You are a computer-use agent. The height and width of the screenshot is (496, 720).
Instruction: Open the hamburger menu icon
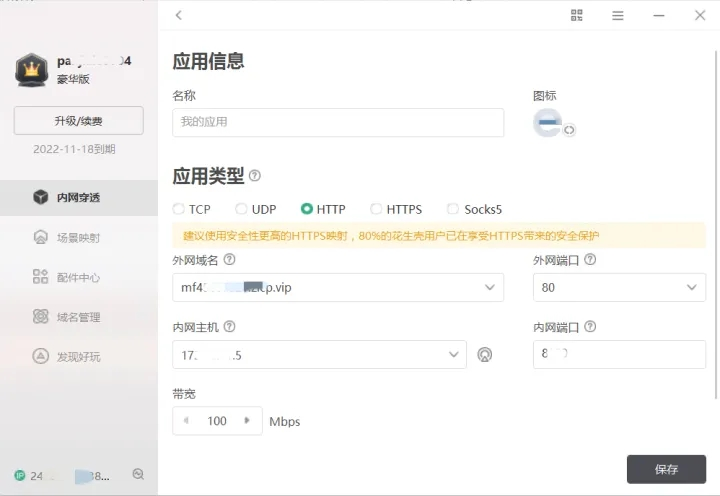point(618,16)
